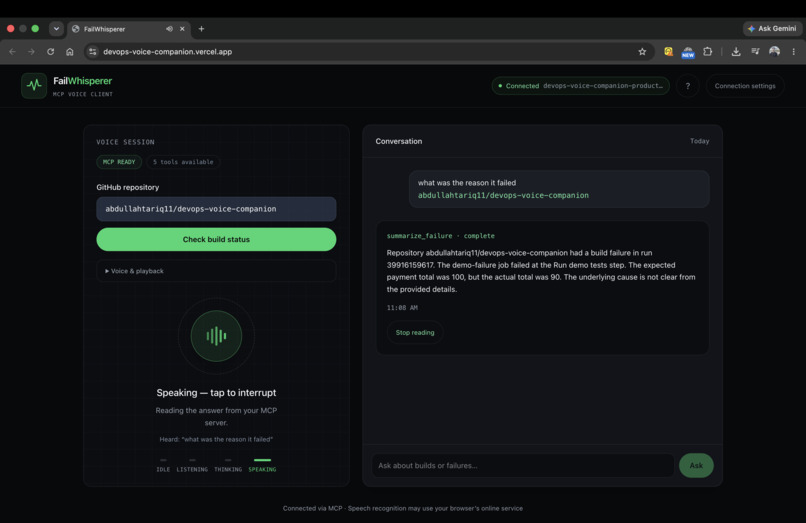Click the Check build status button
Viewport: 806px width, 523px height.
pyautogui.click(x=216, y=239)
